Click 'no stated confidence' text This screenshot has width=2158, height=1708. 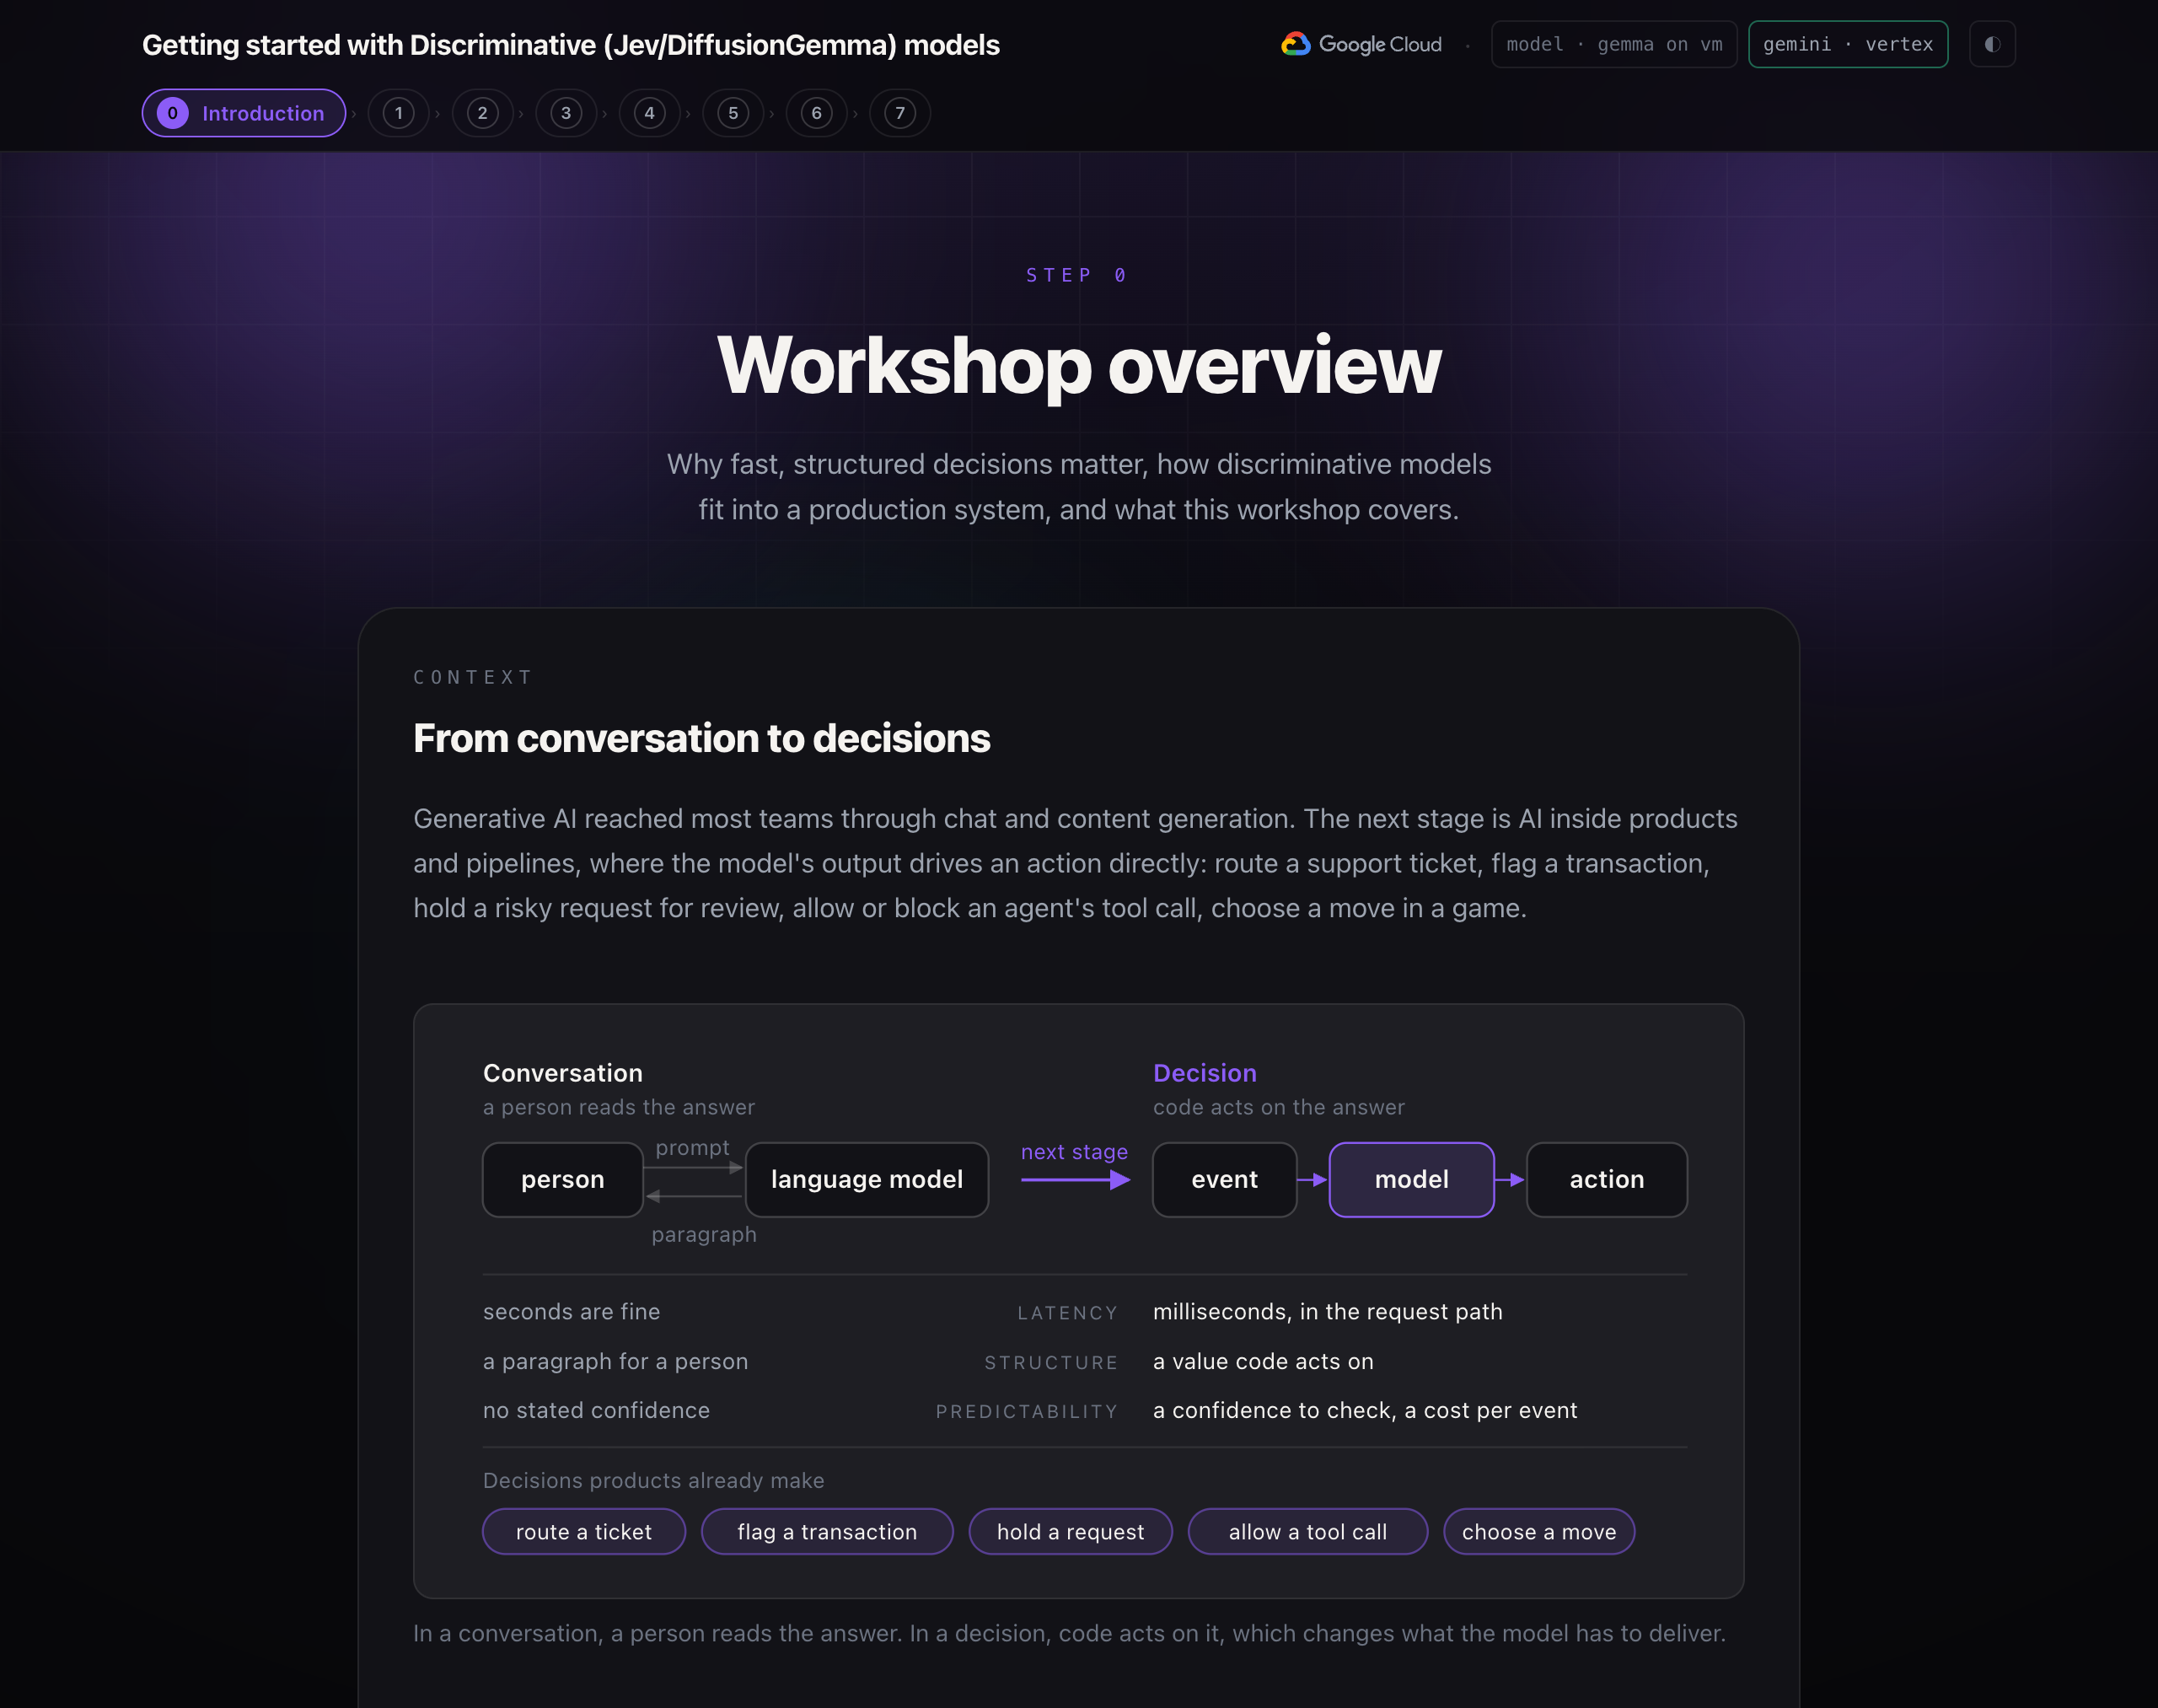[x=596, y=1411]
